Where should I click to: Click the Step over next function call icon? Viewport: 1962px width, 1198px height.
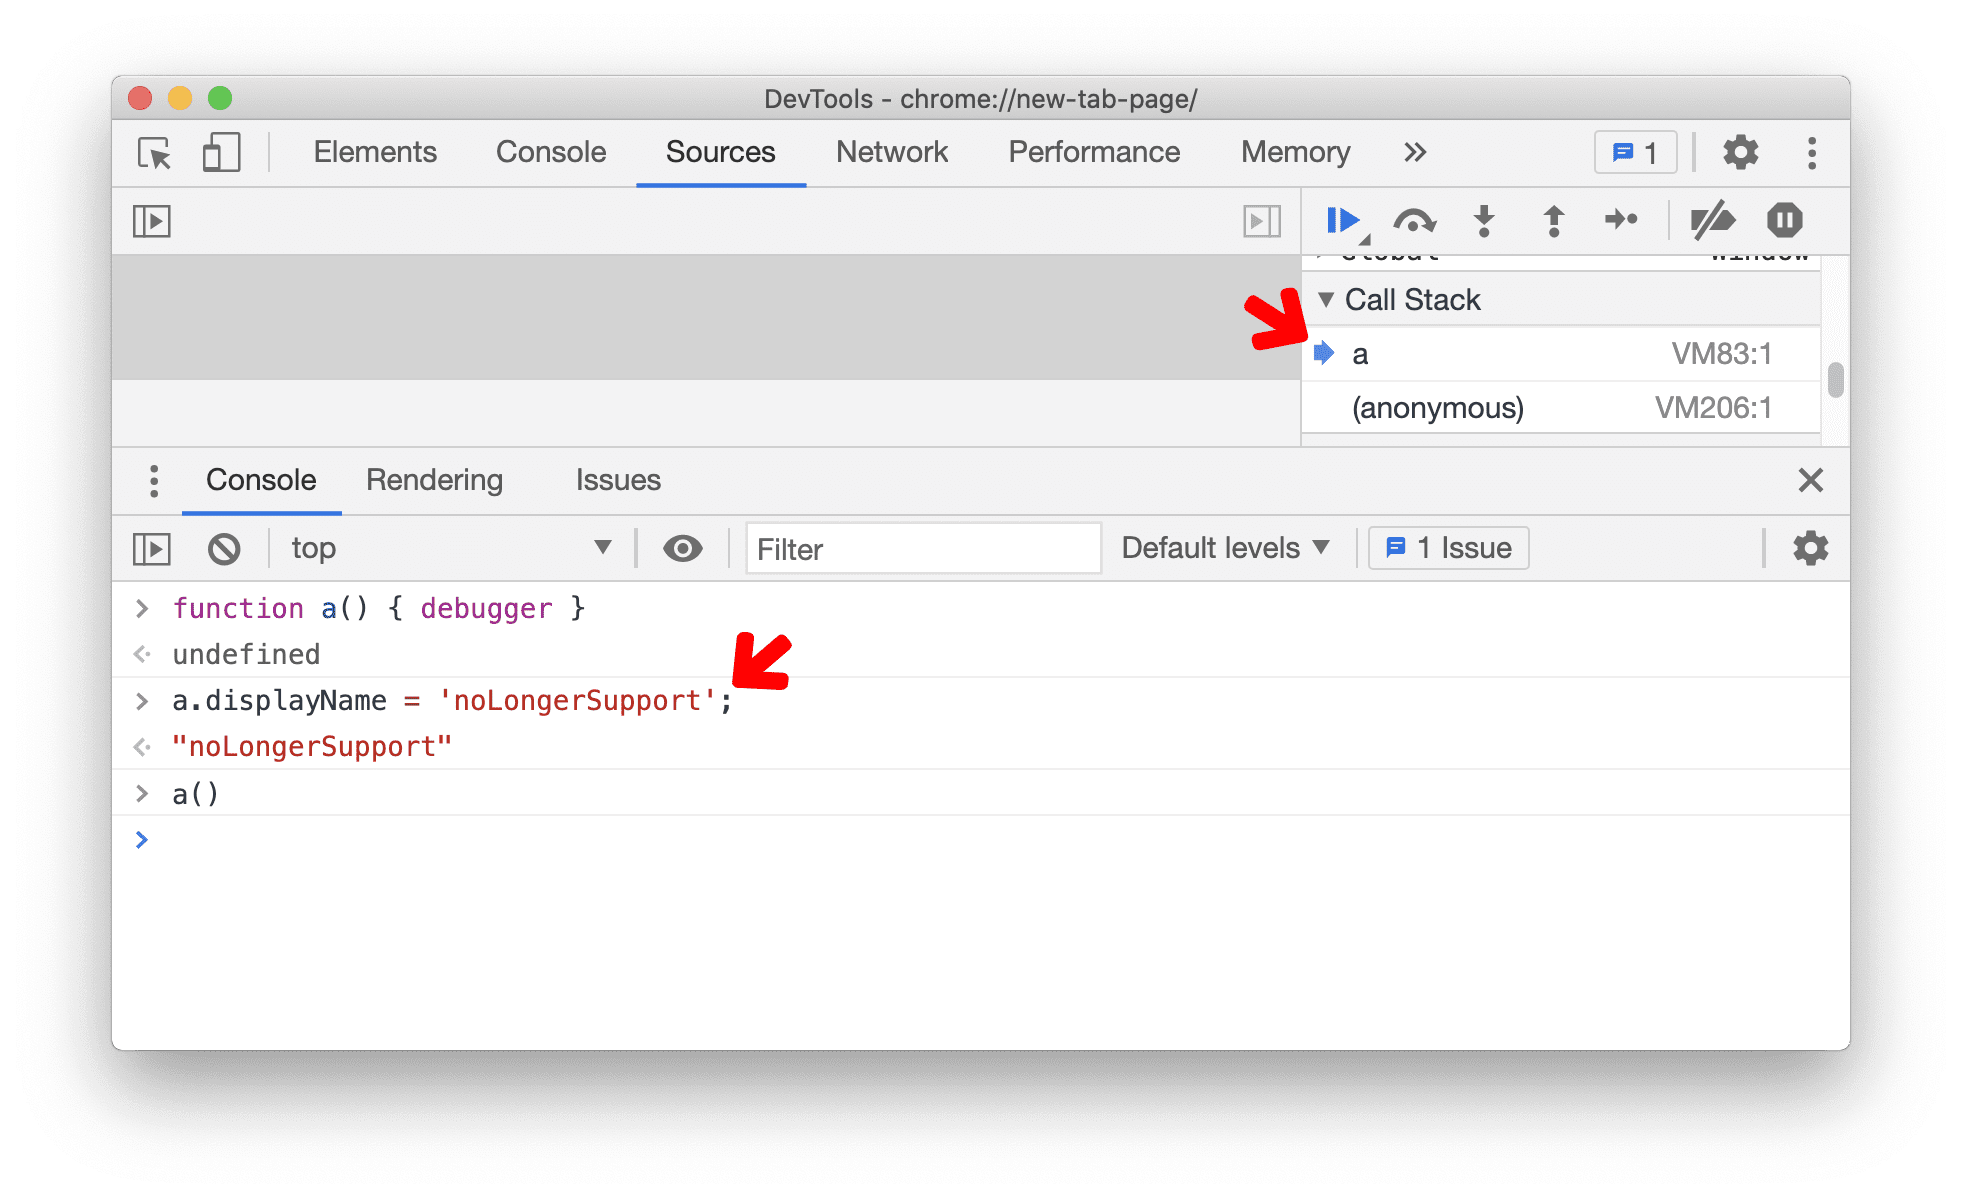[x=1408, y=220]
